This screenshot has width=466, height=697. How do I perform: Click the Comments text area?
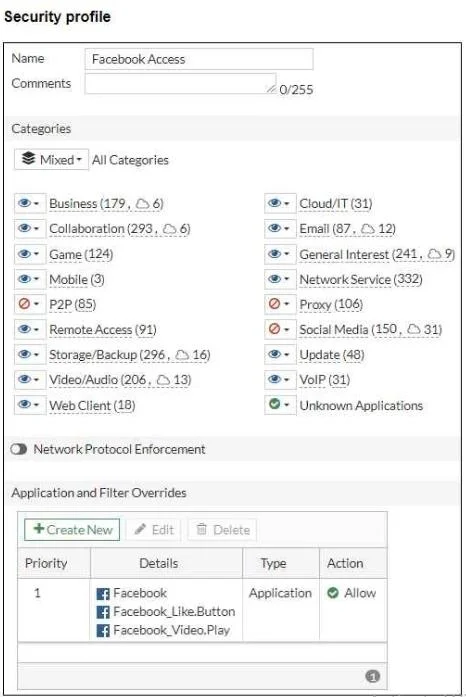(181, 84)
